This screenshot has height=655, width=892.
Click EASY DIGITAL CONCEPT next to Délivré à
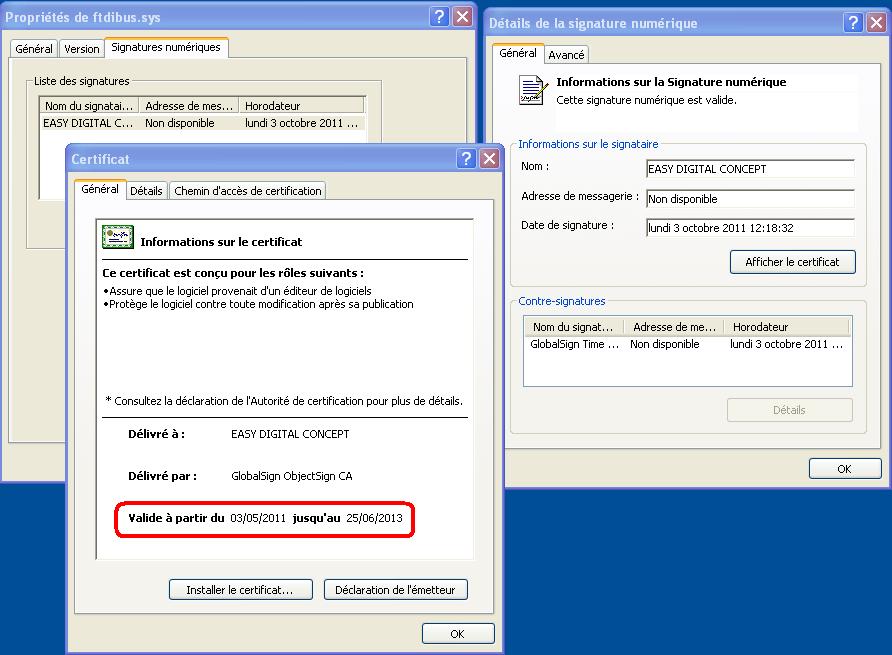point(290,434)
